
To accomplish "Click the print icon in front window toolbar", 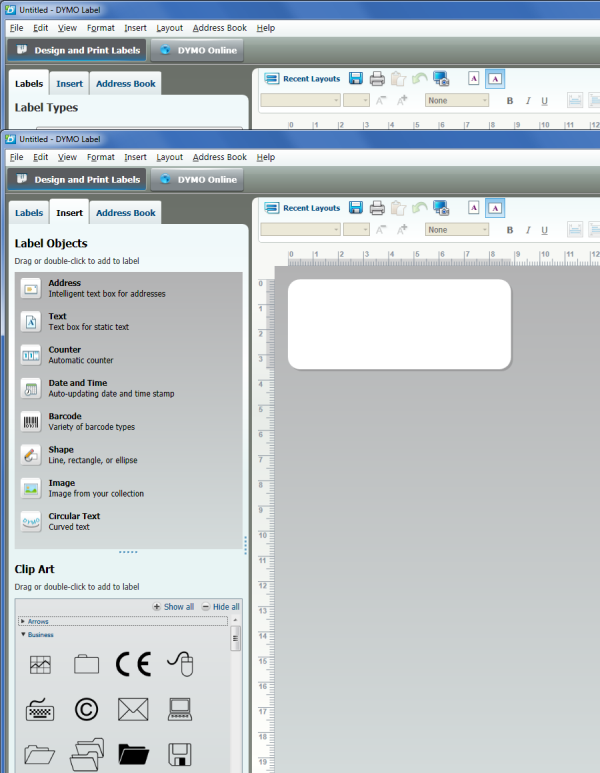I will pos(377,208).
